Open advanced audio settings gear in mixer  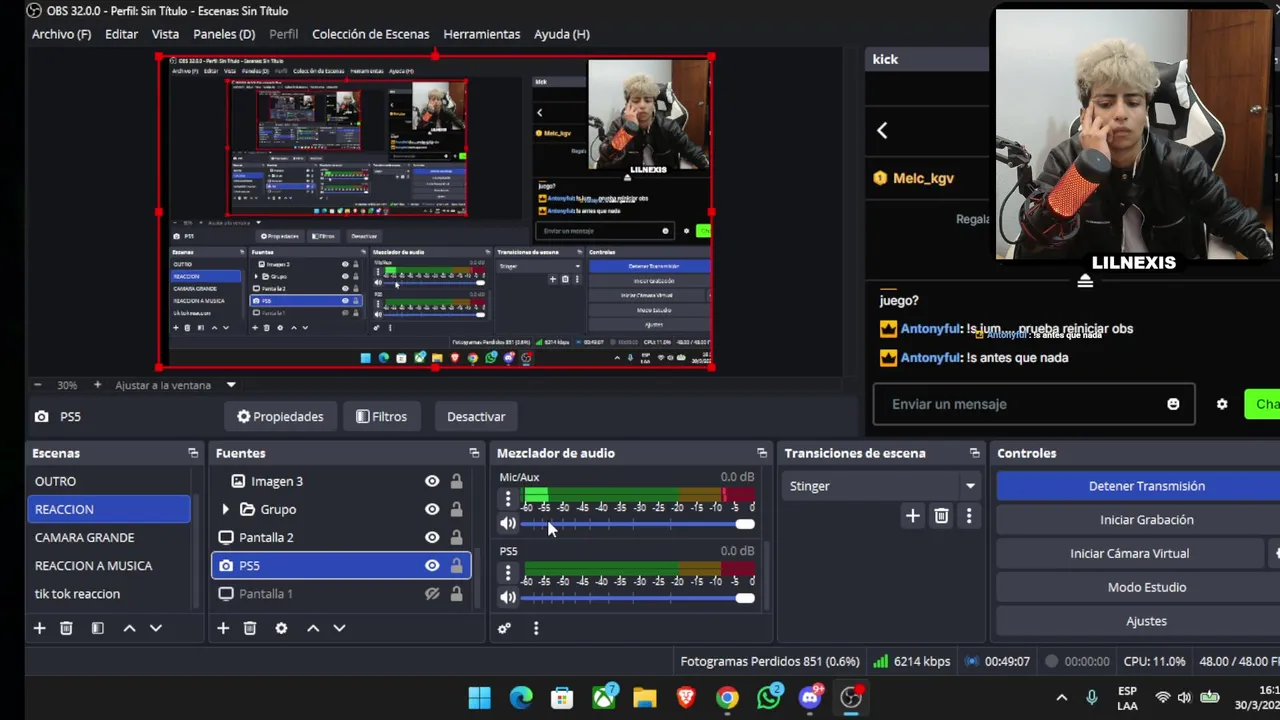[504, 628]
